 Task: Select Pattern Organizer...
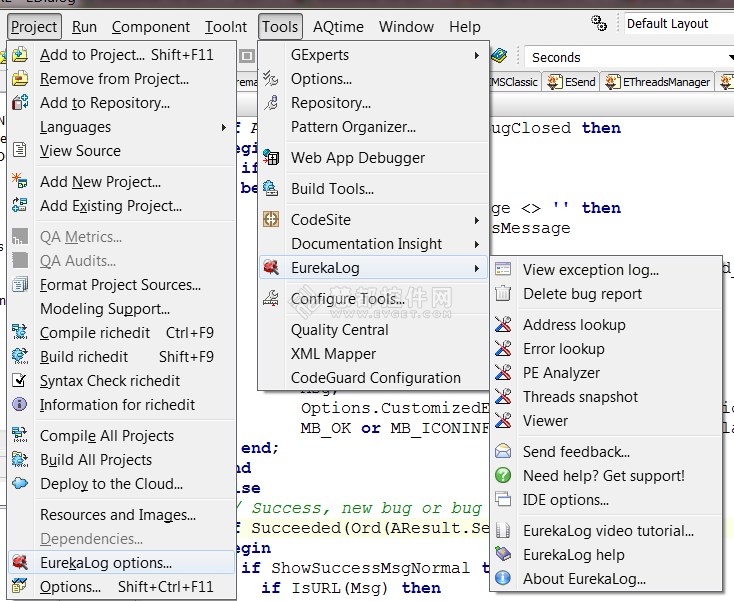(374, 127)
